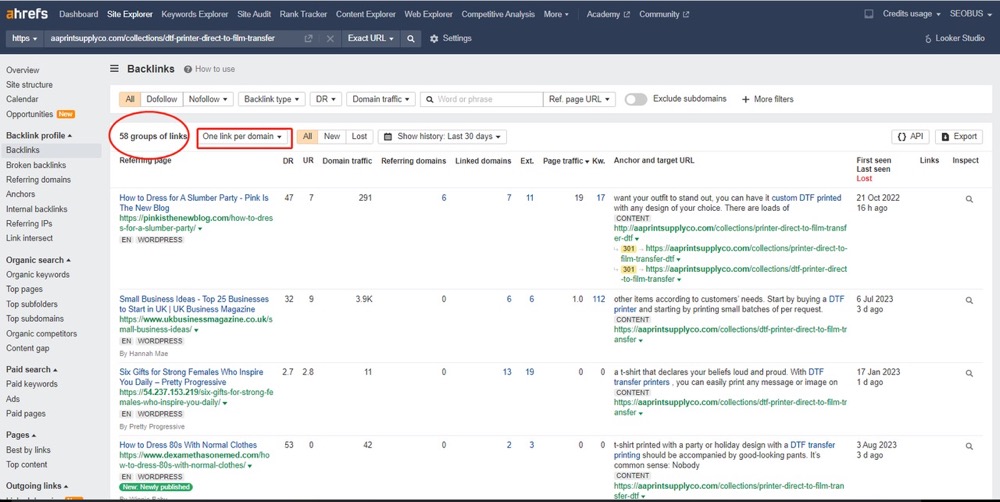The image size is (1000, 502).
Task: Open the Dashboard menu
Action: pyautogui.click(x=78, y=14)
